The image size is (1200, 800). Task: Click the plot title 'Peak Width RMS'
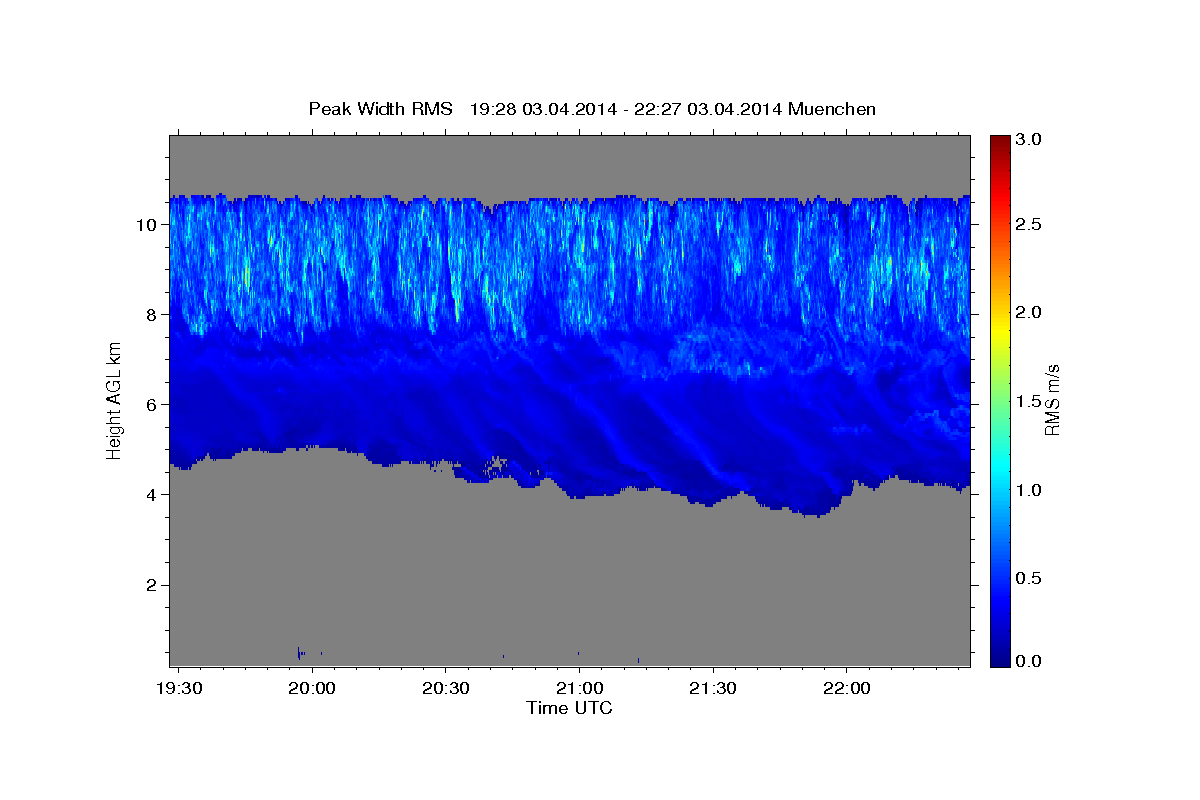pyautogui.click(x=380, y=109)
